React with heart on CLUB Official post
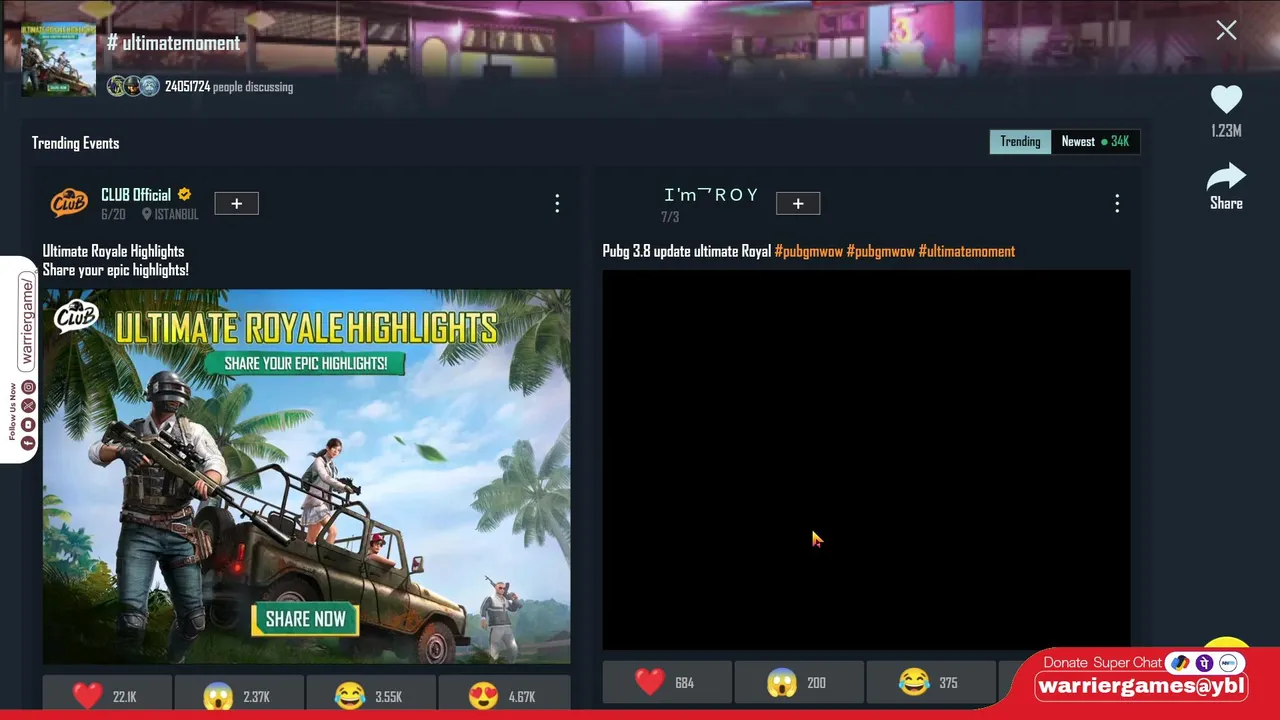1280x720 pixels. click(x=107, y=696)
